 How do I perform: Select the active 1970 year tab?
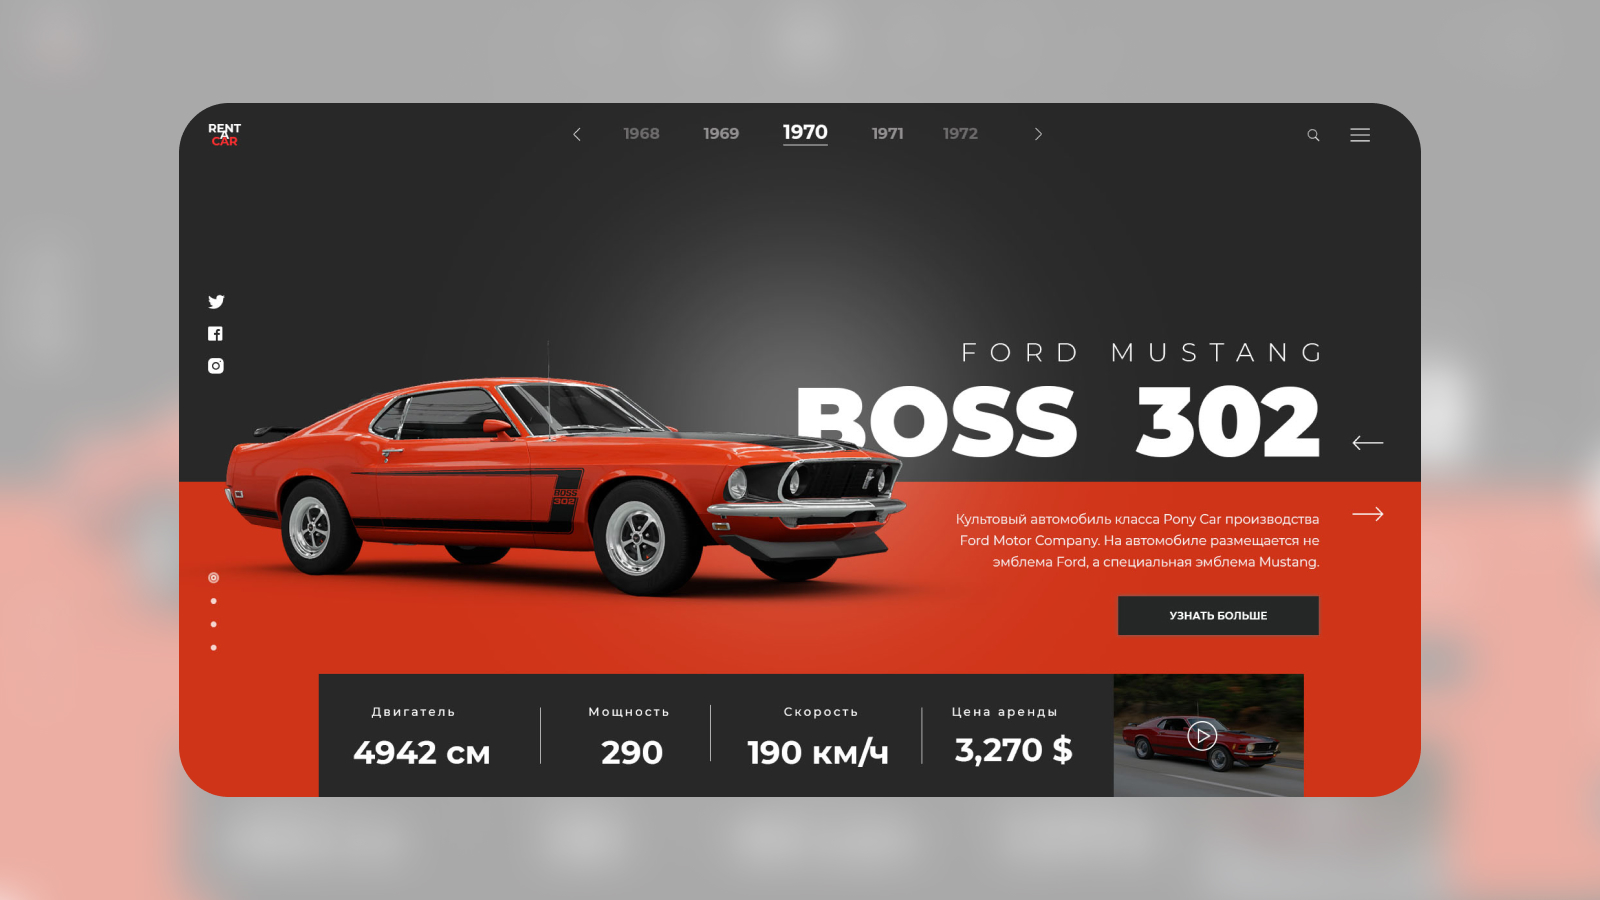coord(805,133)
